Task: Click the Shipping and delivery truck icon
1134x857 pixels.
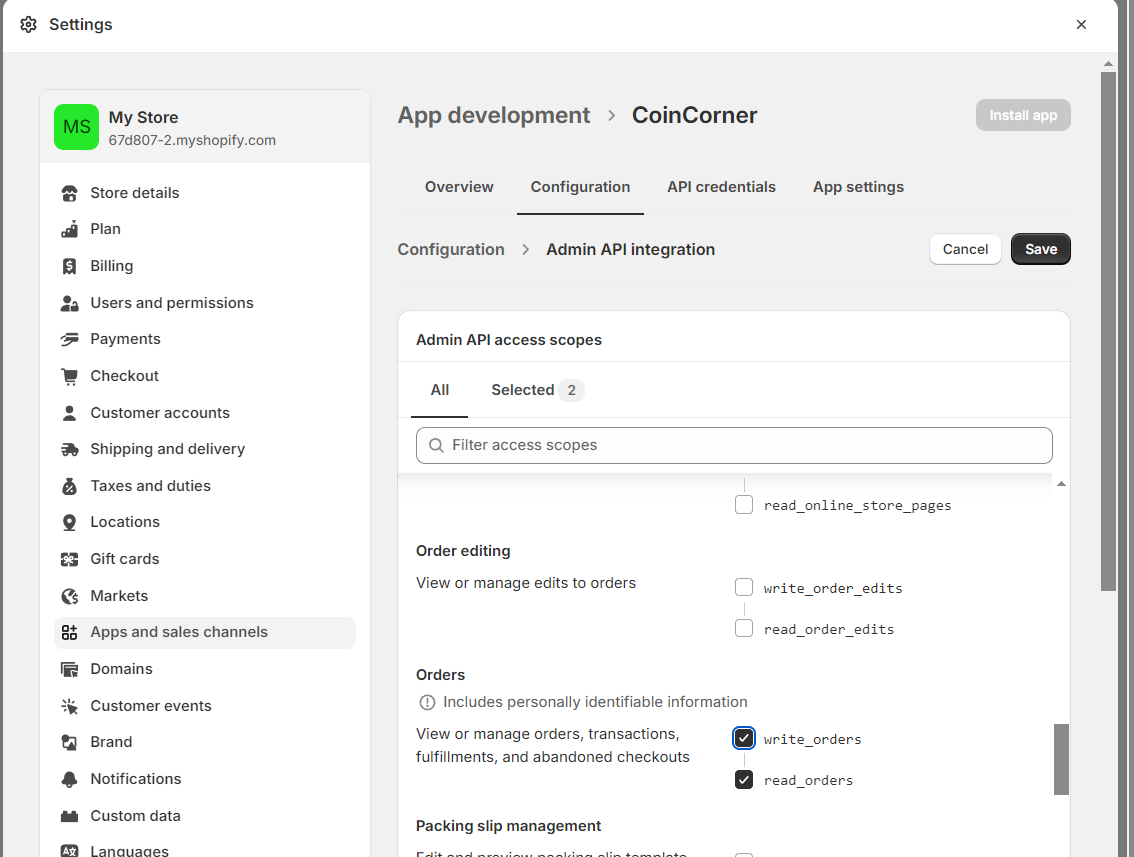Action: (x=69, y=449)
